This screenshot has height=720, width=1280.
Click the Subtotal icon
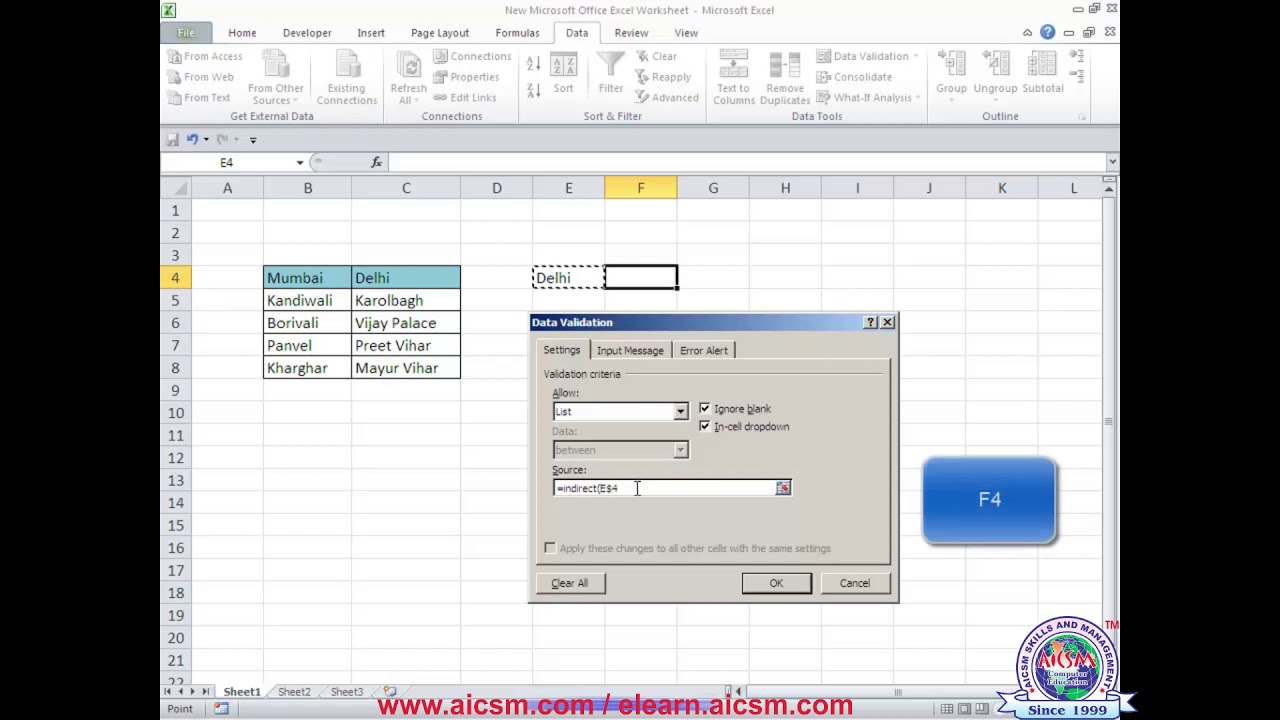pyautogui.click(x=1042, y=64)
